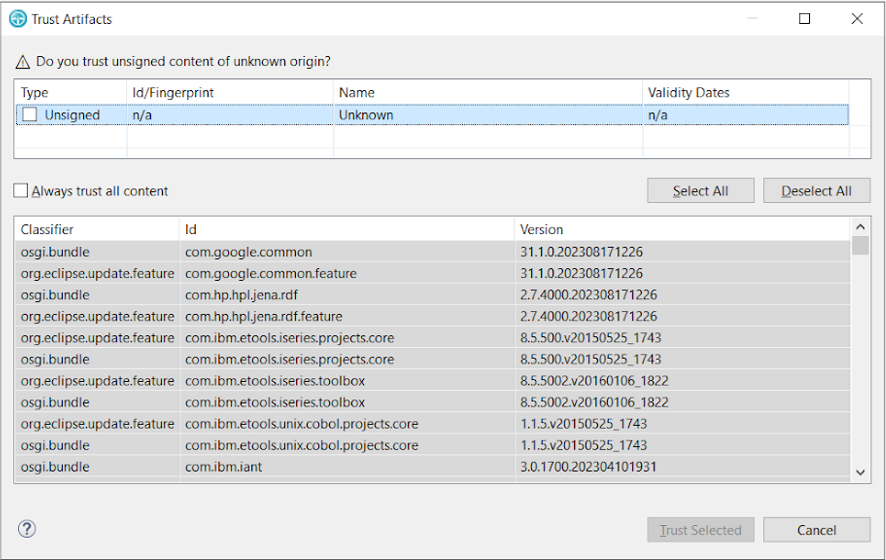Click the Trust Artifacts title bar icon
This screenshot has height=560, width=886.
point(18,19)
